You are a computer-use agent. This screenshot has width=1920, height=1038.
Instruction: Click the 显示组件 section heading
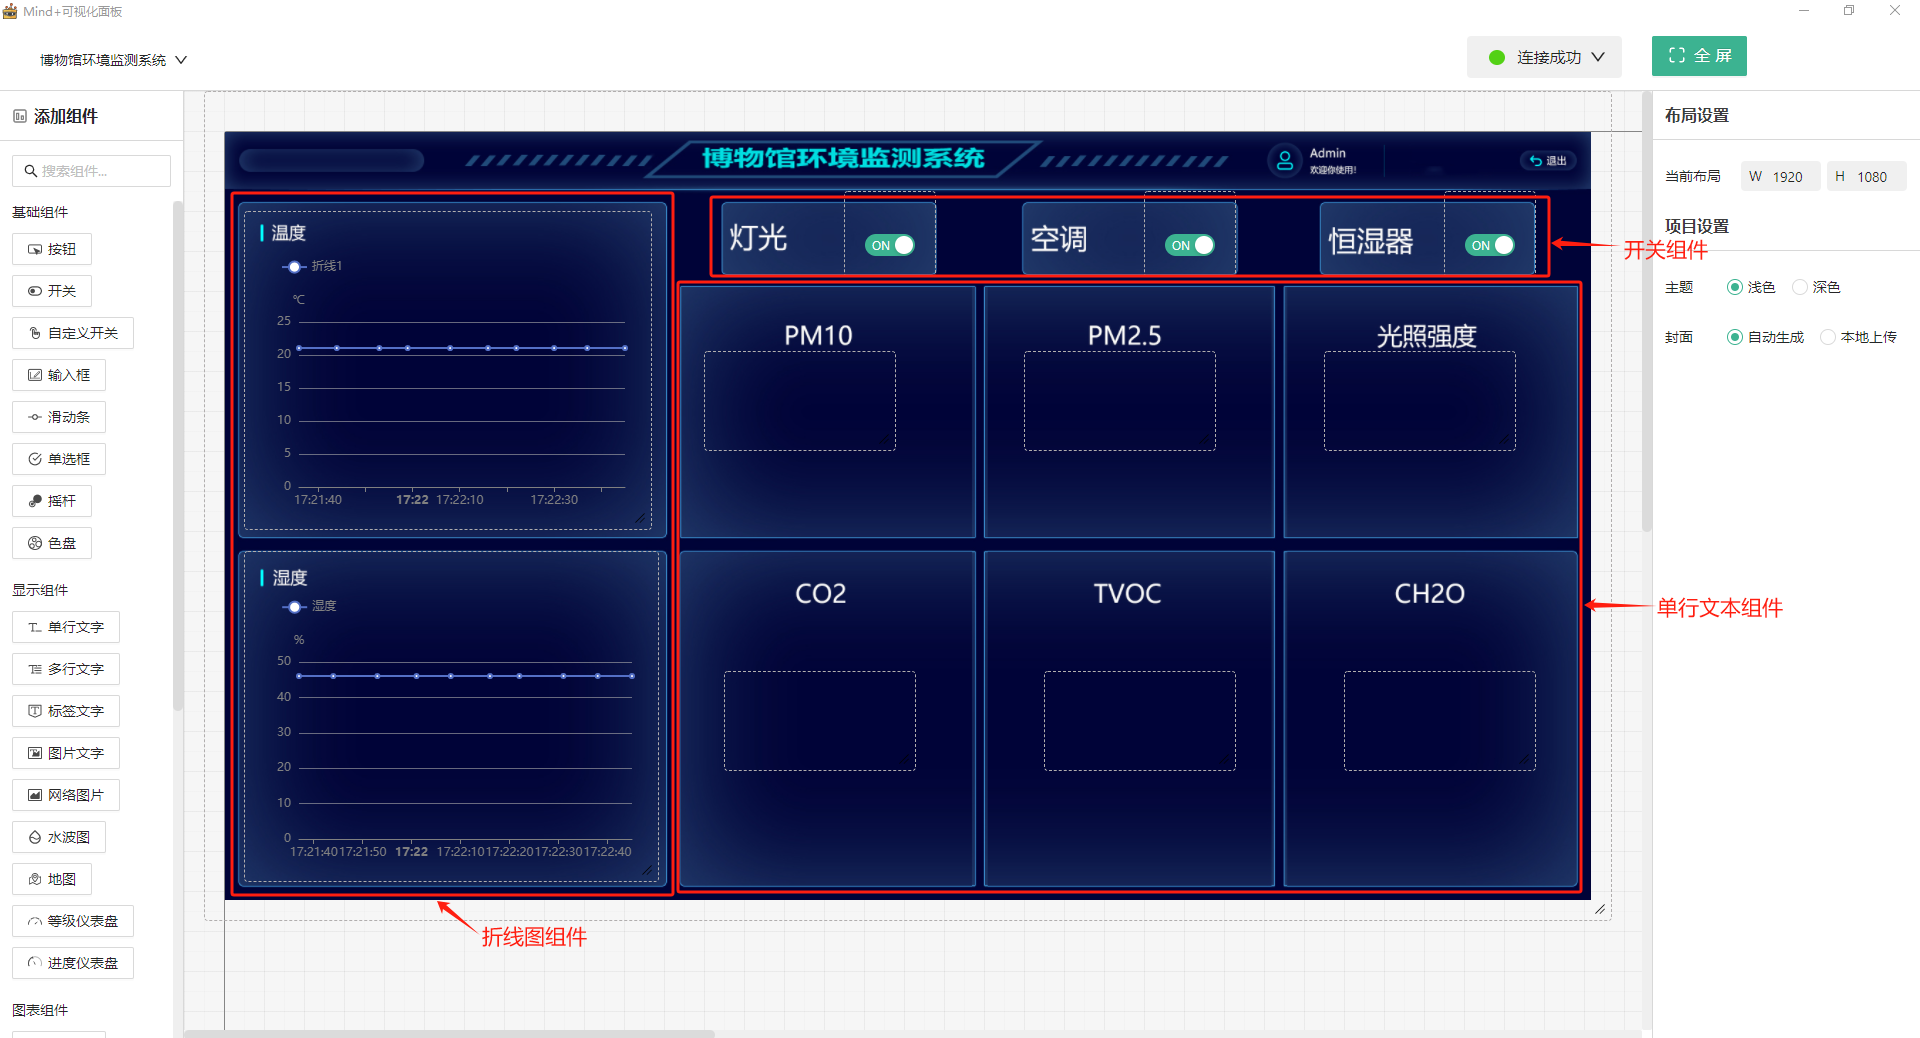tap(40, 590)
